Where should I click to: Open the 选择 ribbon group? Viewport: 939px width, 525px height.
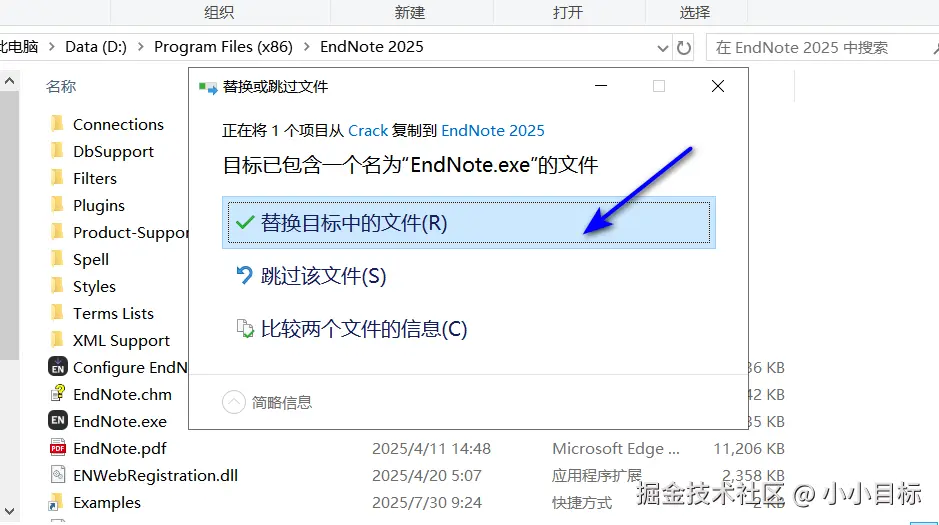695,12
